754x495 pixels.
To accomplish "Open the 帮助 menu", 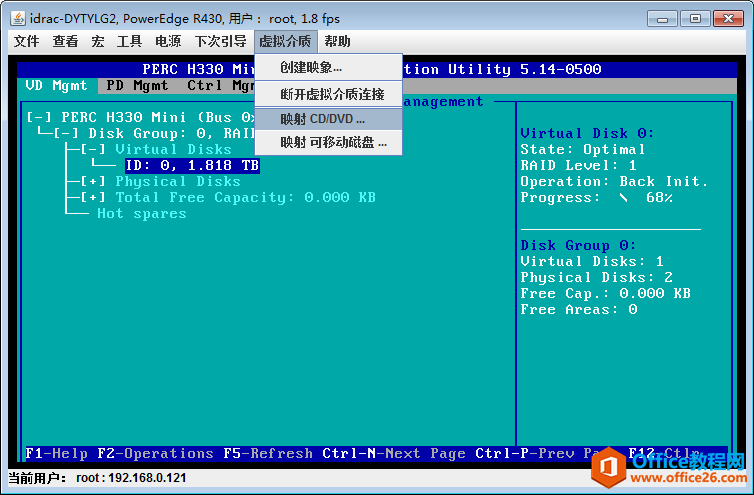I will (x=338, y=41).
